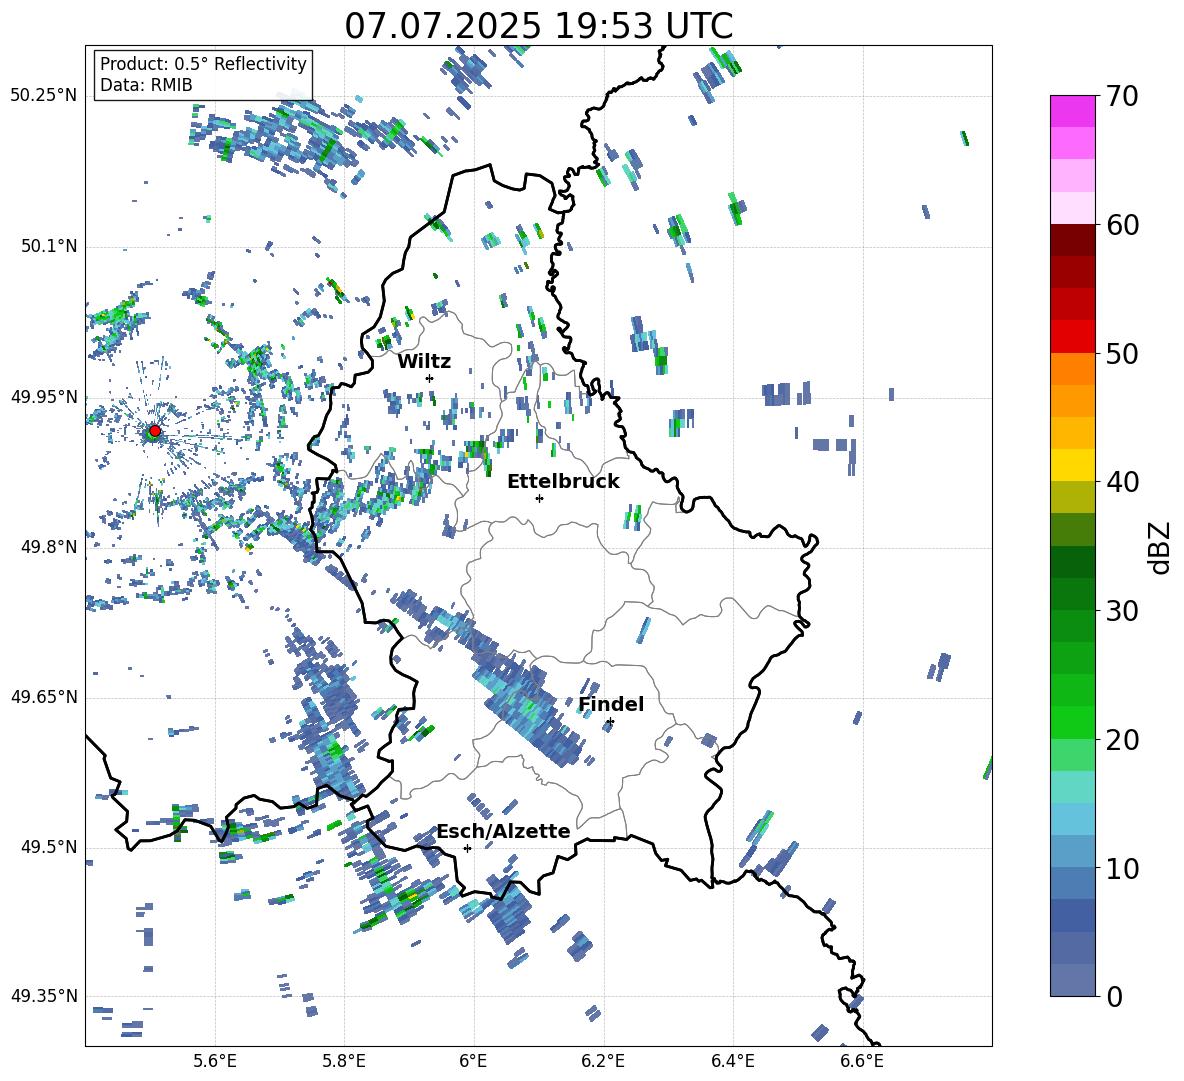Click the 6.6°E longitude label
The height and width of the screenshot is (1081, 1184).
coord(862,1061)
